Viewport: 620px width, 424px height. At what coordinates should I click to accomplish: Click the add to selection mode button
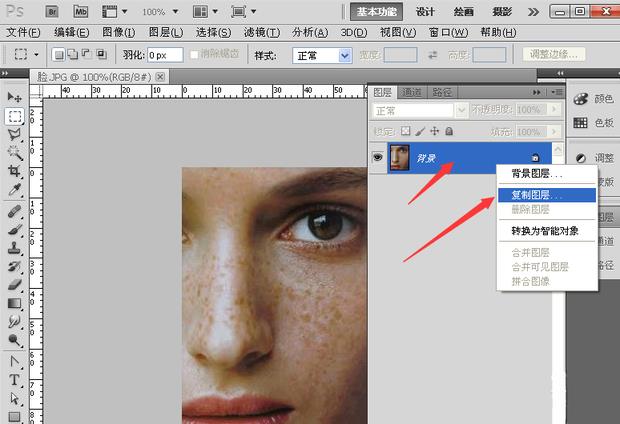pyautogui.click(x=73, y=55)
